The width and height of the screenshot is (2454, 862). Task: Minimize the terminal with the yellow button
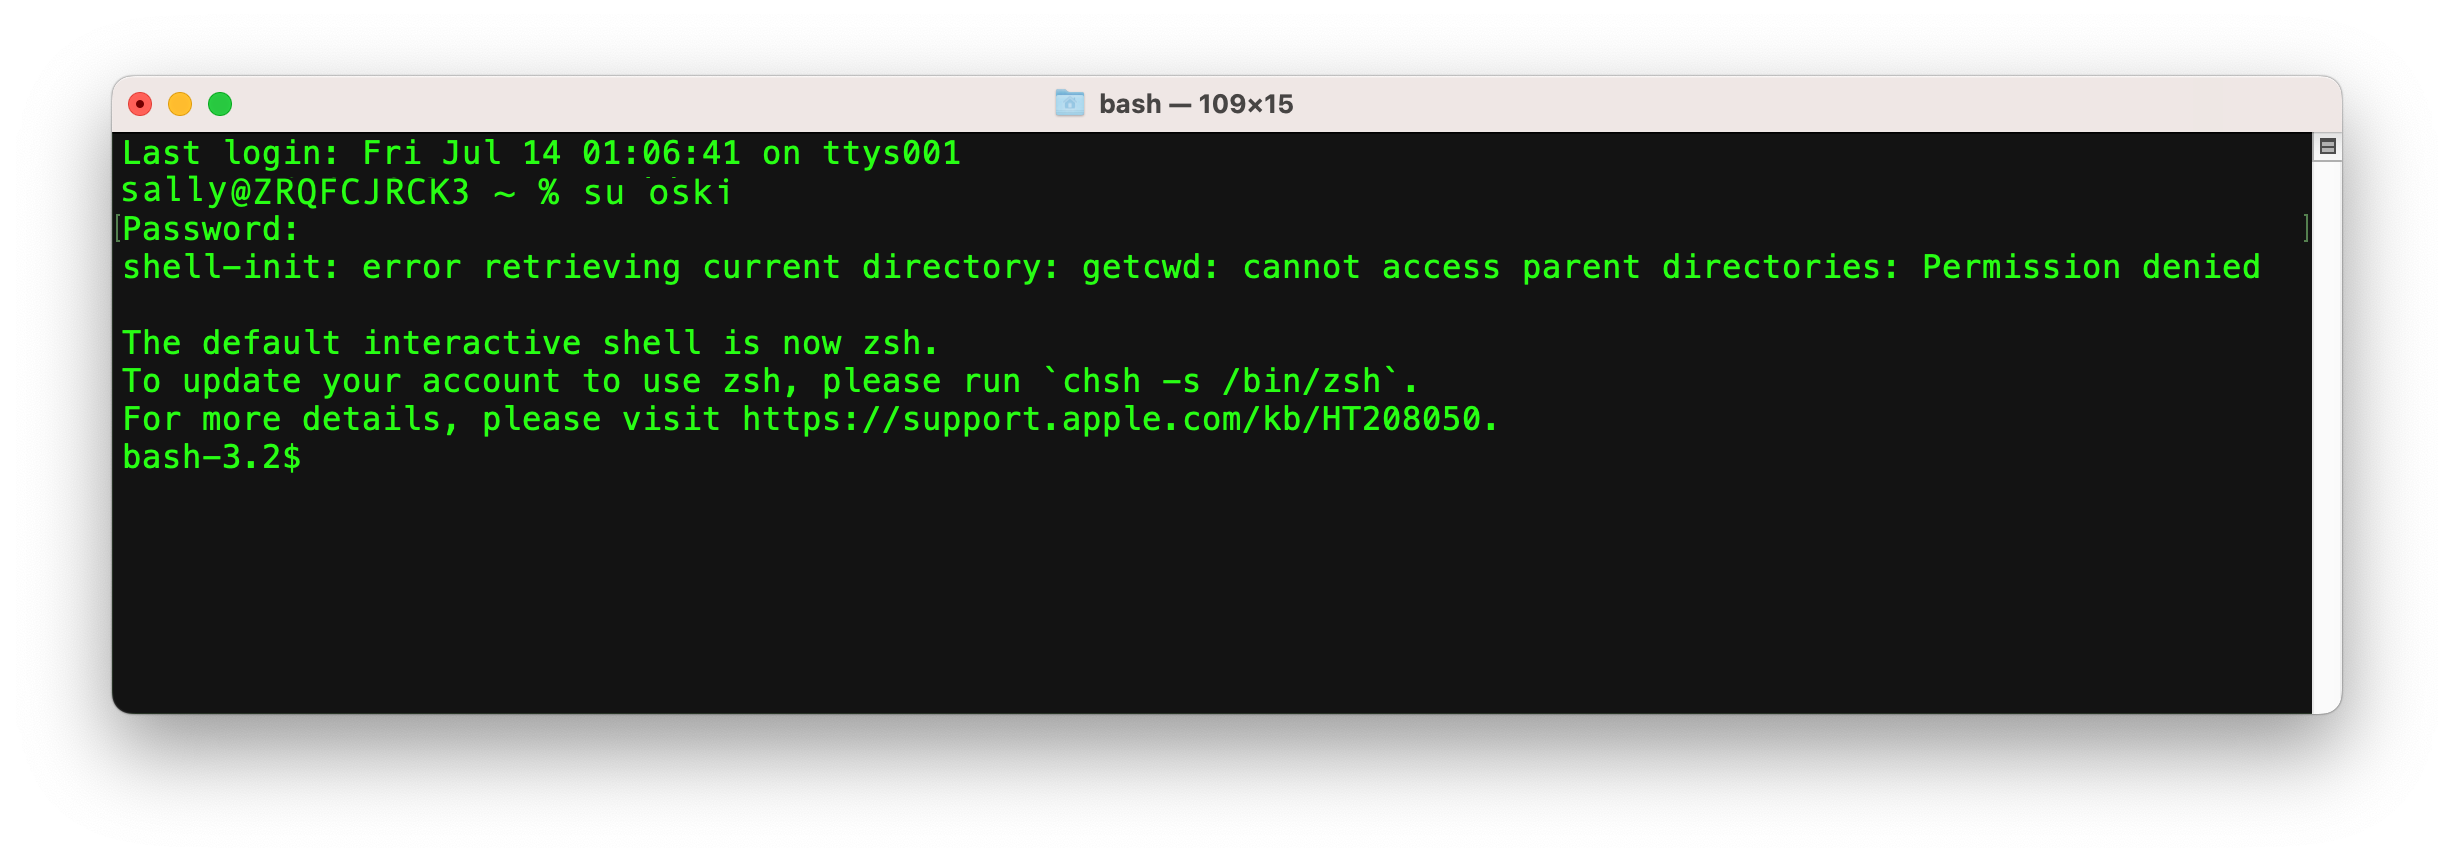[180, 104]
